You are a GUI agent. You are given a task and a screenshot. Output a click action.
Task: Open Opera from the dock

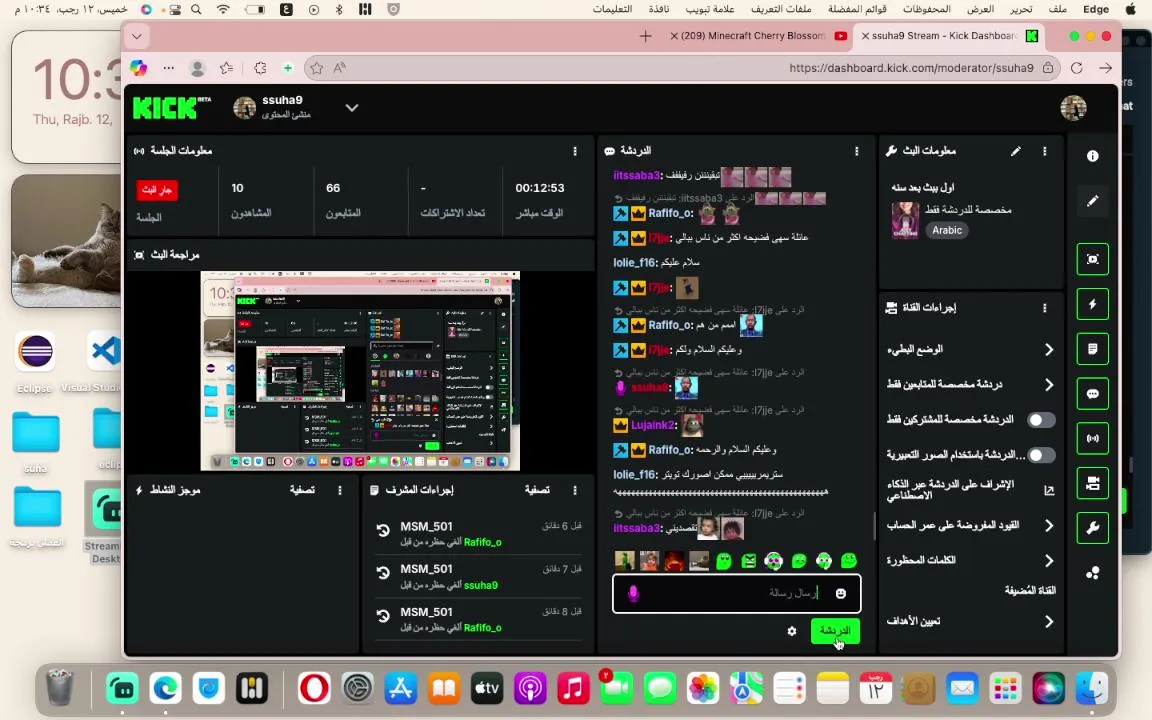coord(314,688)
